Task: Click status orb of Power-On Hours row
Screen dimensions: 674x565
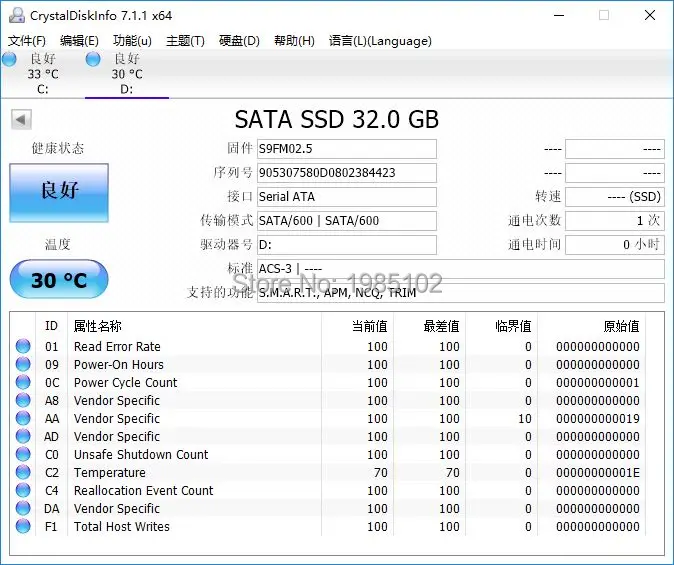Action: point(23,364)
